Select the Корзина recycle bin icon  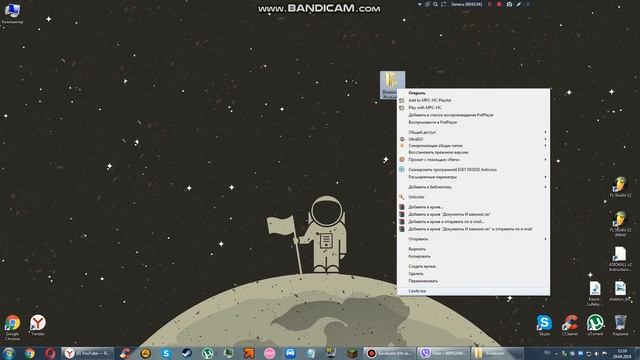coord(620,325)
